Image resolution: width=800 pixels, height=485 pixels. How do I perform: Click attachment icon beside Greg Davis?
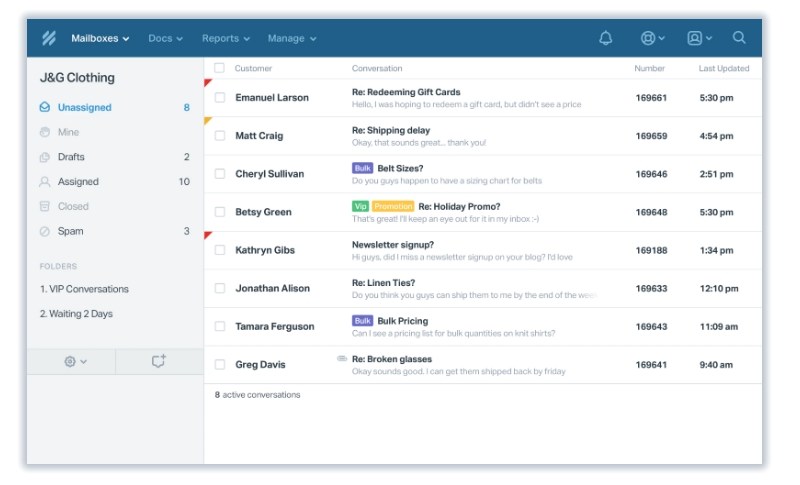coord(342,359)
